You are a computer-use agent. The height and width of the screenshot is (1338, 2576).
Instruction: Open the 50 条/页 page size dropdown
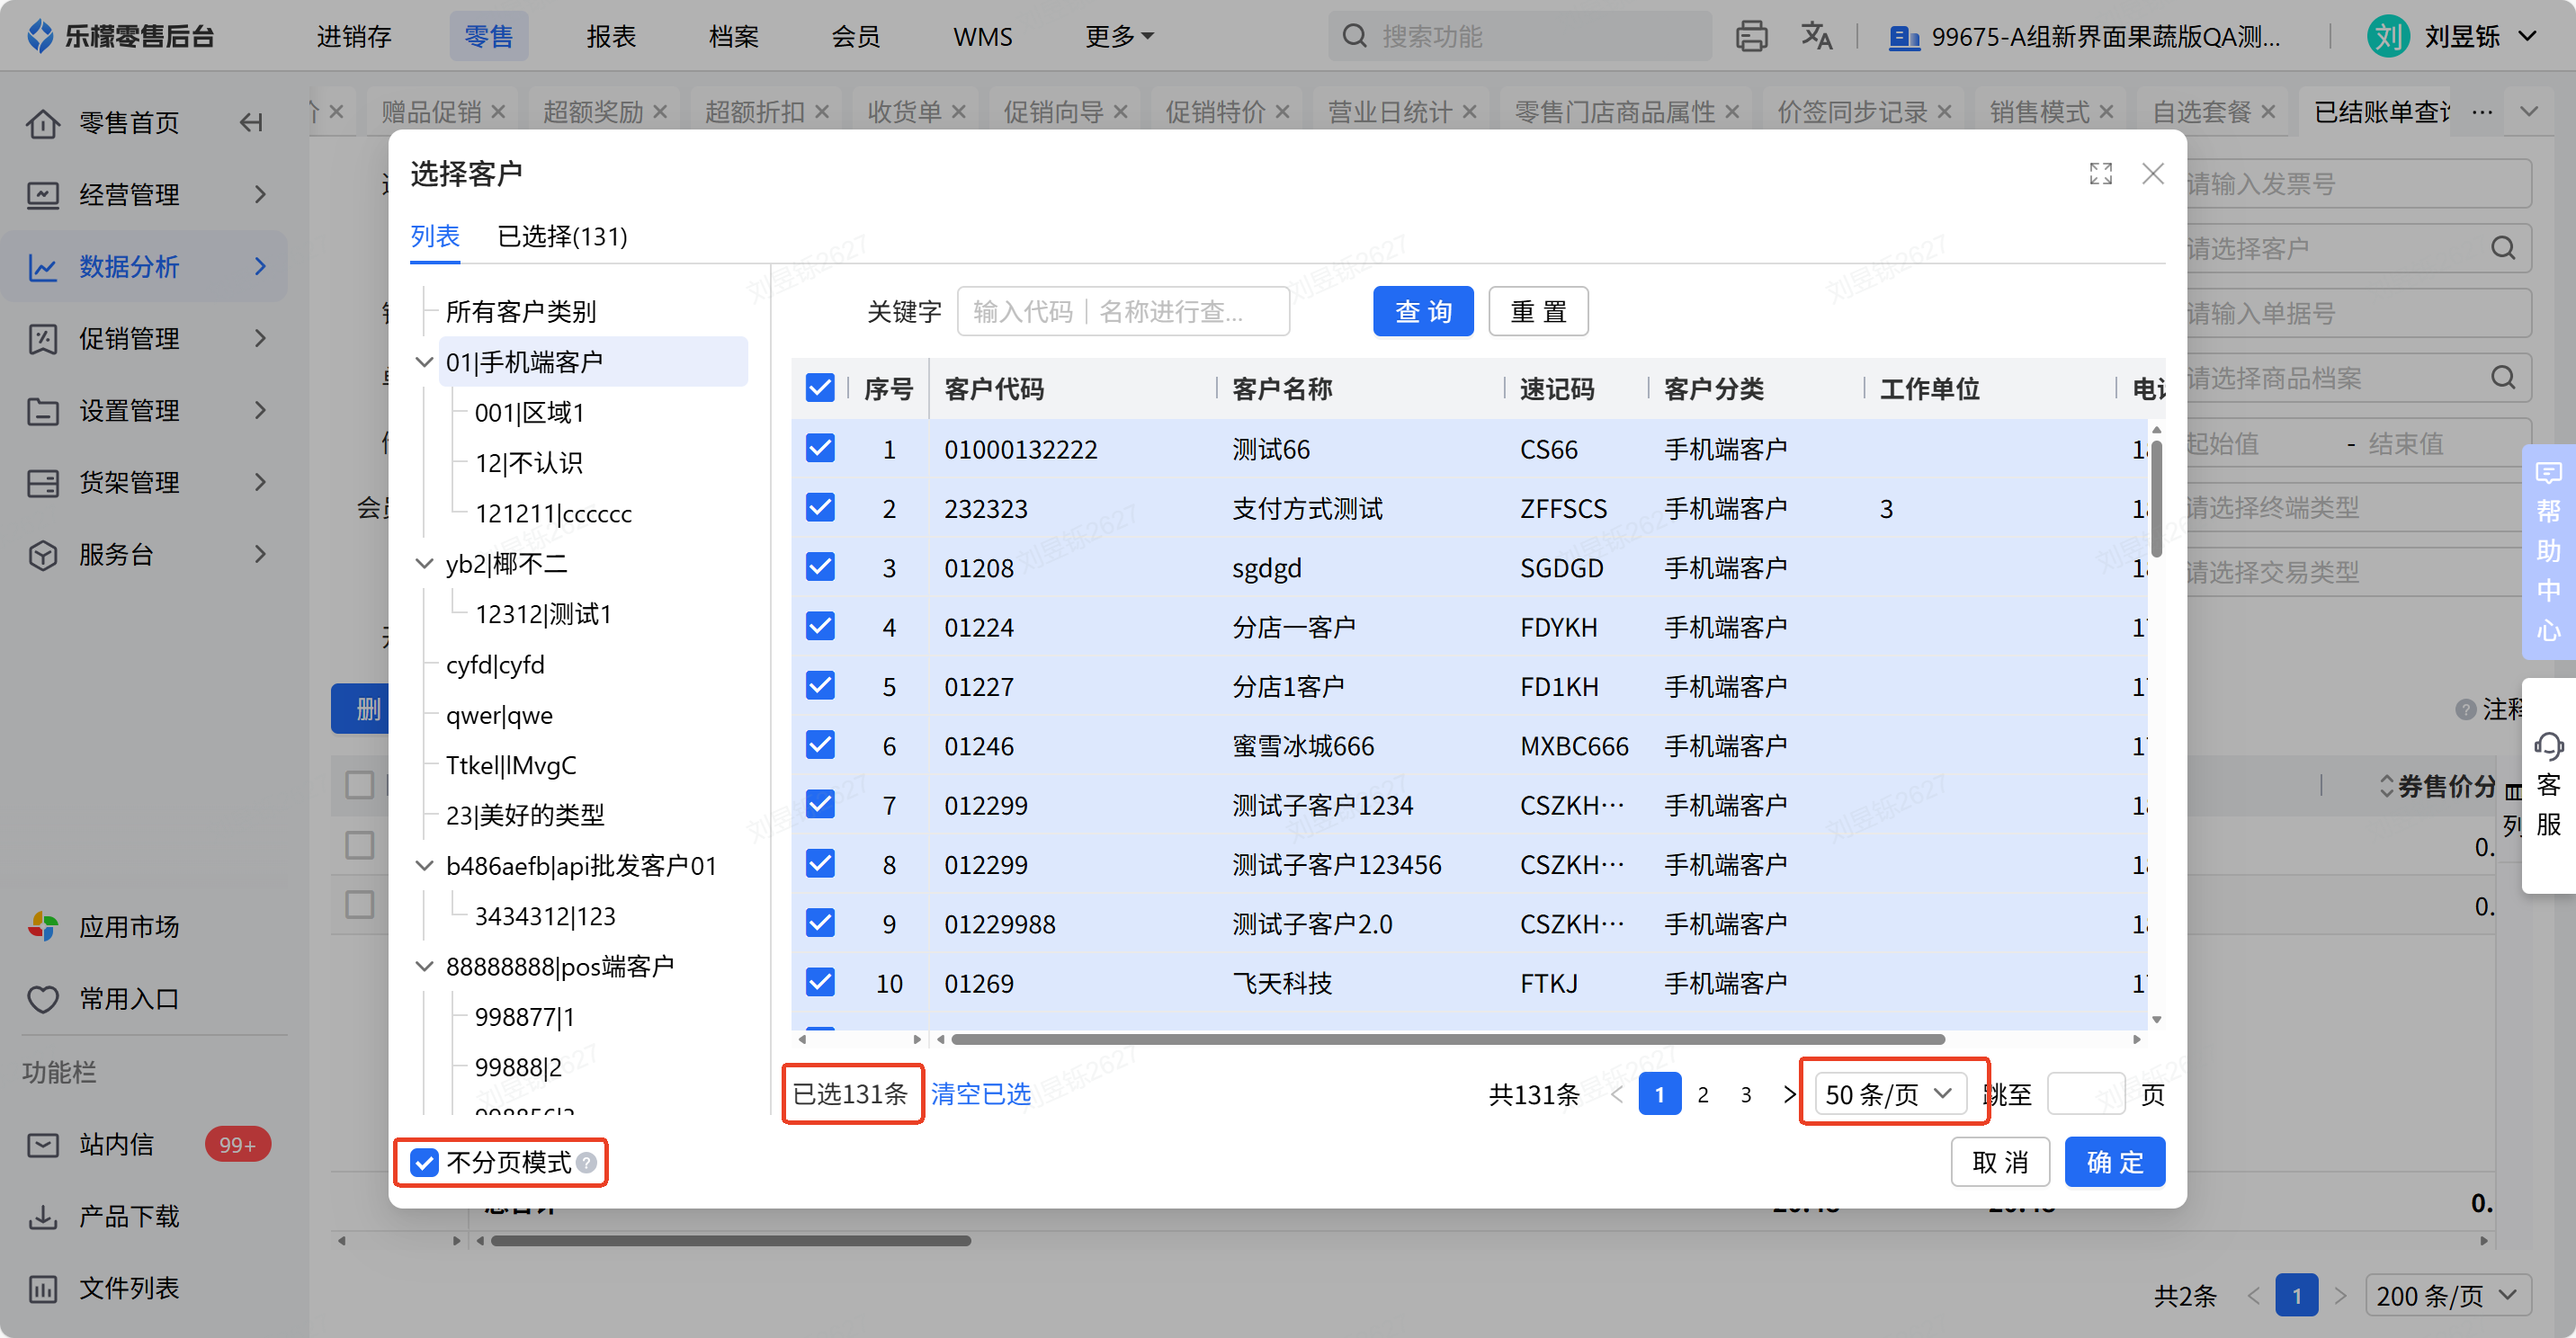pos(1888,1094)
